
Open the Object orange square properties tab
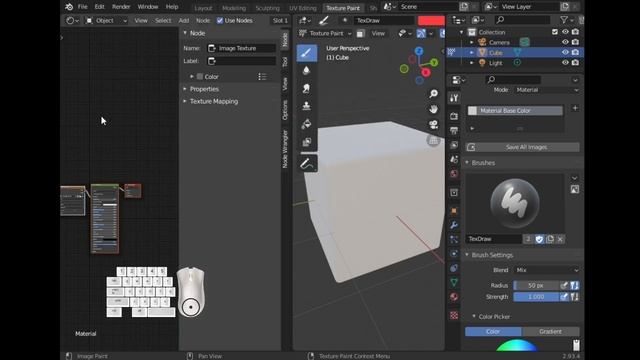tap(454, 211)
